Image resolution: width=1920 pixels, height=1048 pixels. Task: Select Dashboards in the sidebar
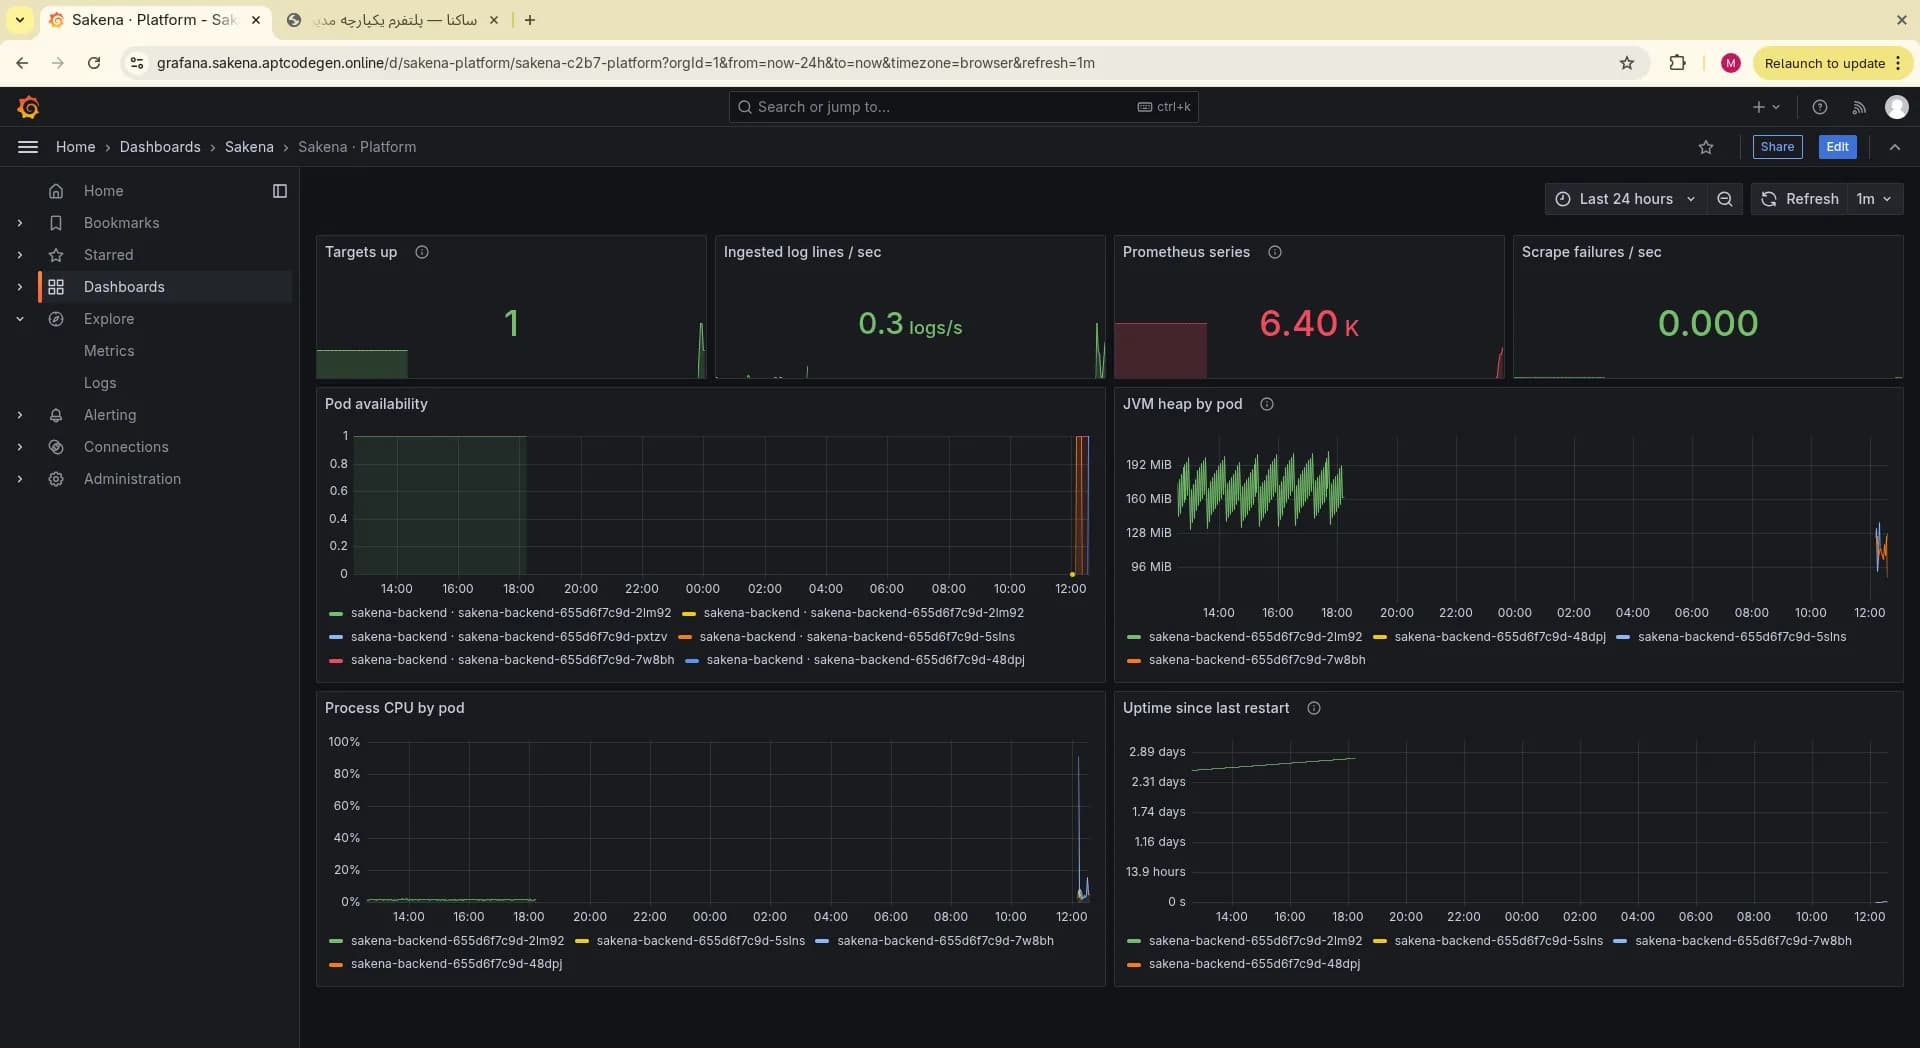pyautogui.click(x=124, y=287)
